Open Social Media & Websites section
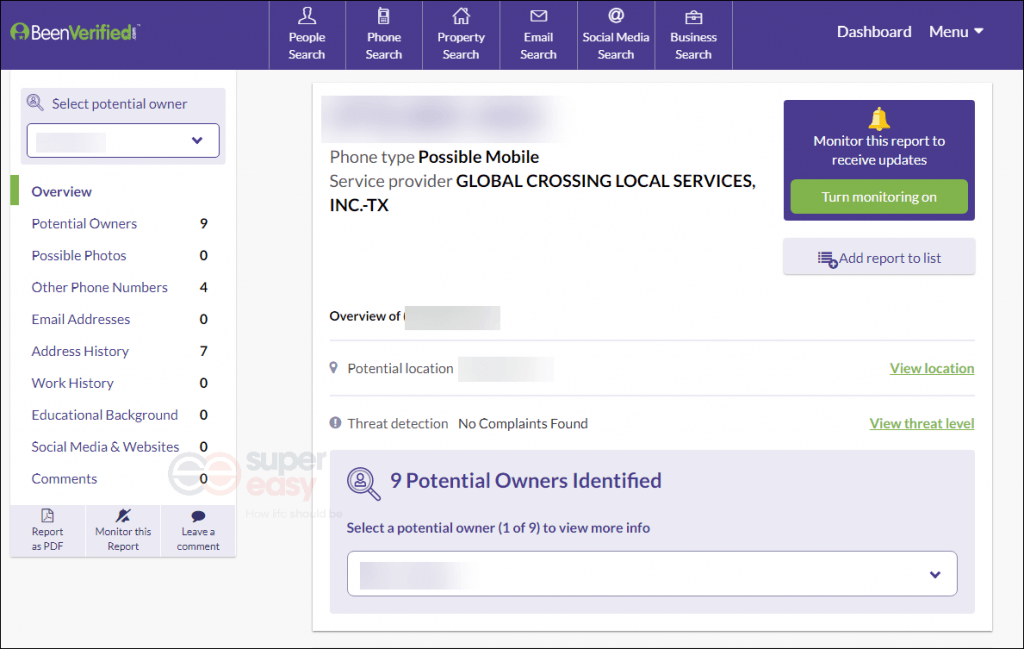1024x649 pixels. click(x=105, y=447)
